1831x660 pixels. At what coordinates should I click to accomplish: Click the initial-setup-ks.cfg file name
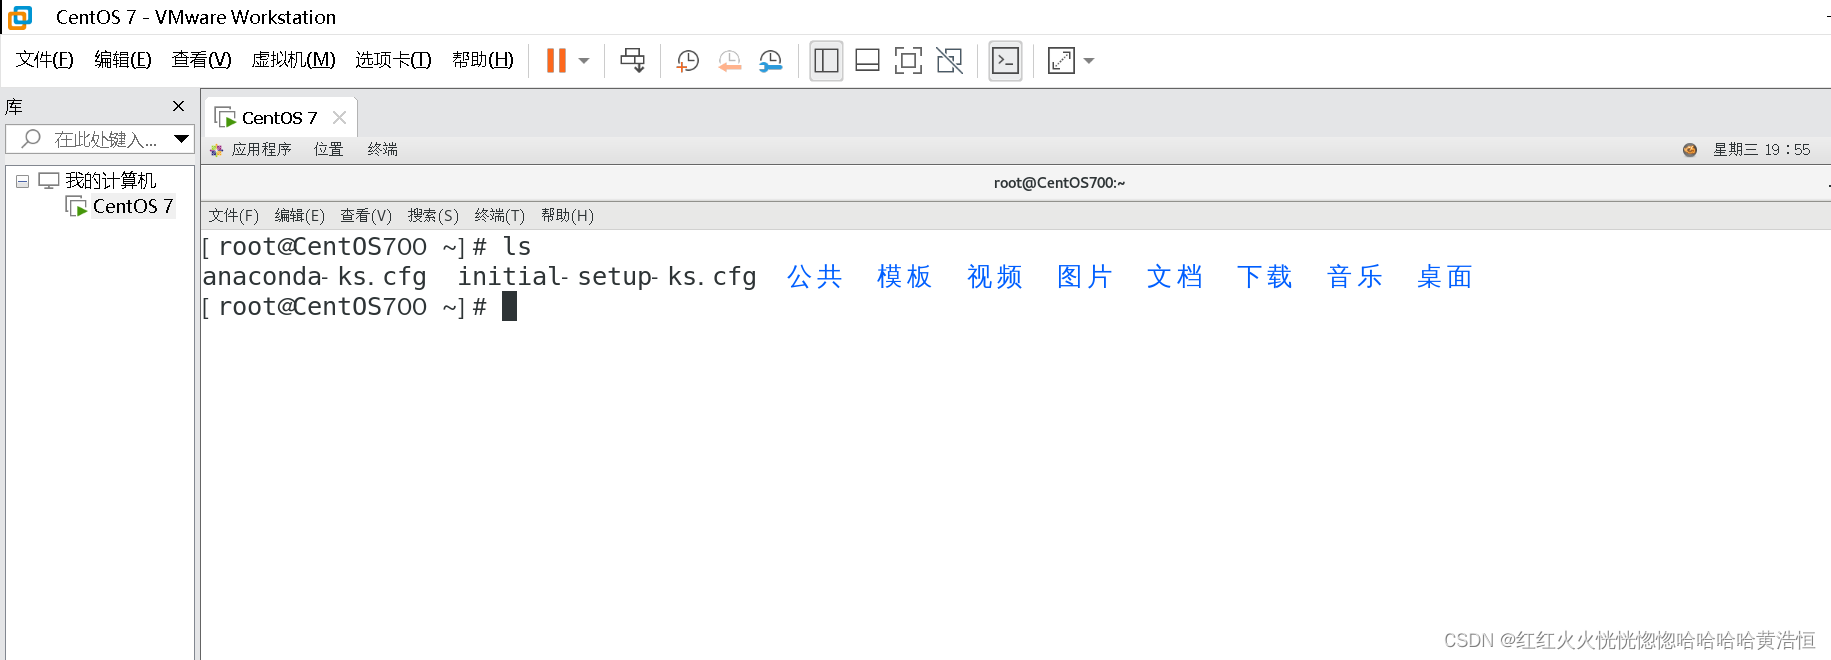click(x=607, y=276)
